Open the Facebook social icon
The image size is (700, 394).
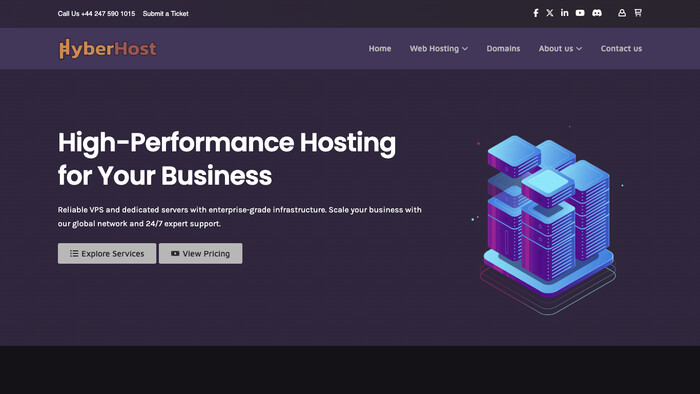click(535, 13)
